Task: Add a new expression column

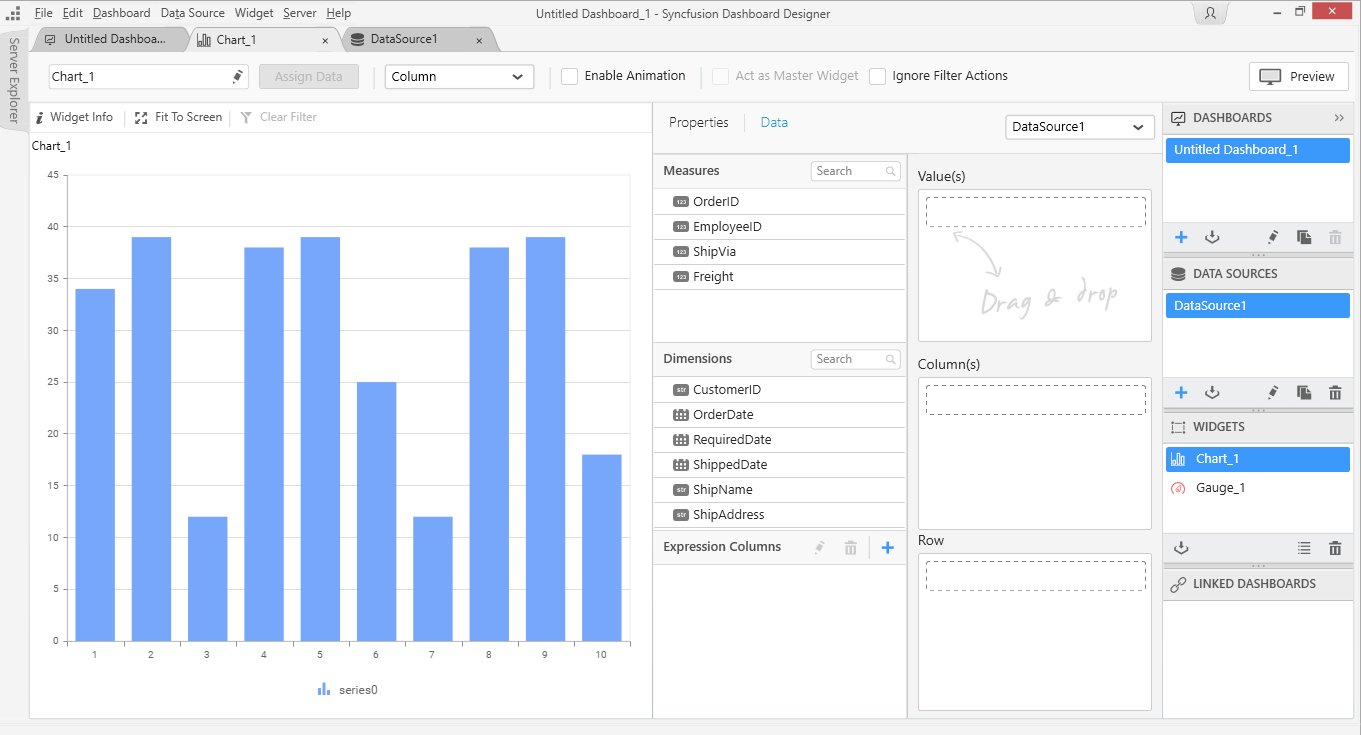Action: [x=887, y=547]
